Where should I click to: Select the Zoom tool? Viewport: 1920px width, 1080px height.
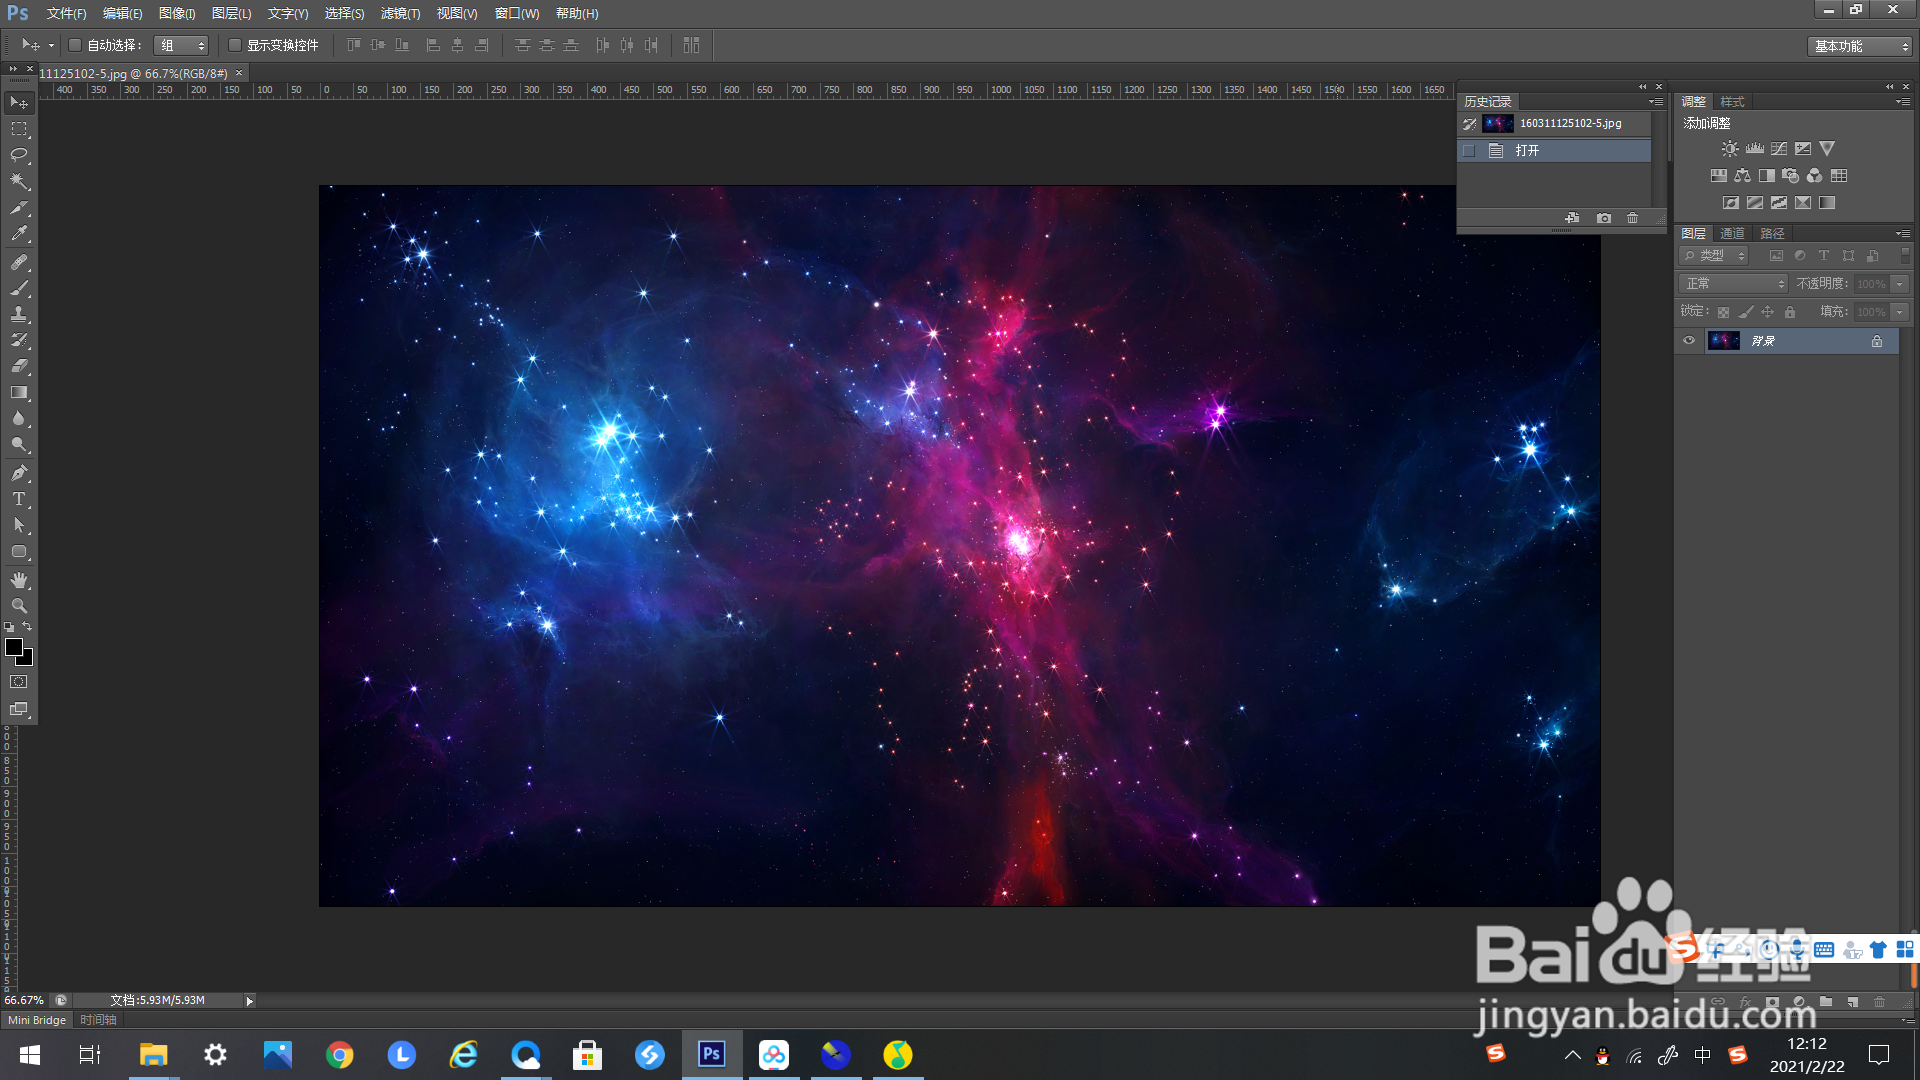pos(19,606)
